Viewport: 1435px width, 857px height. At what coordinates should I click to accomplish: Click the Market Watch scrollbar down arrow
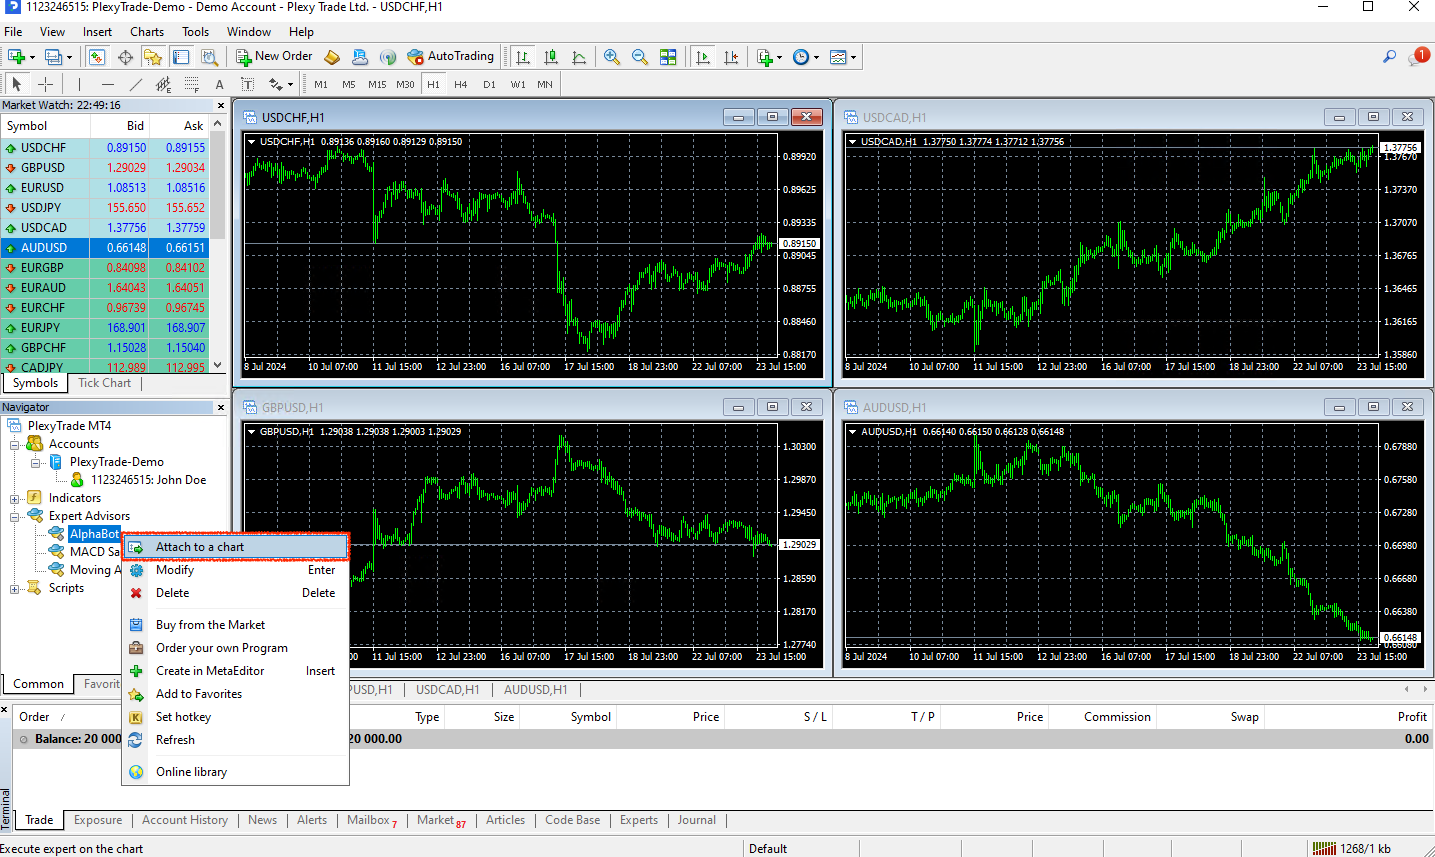coord(218,366)
